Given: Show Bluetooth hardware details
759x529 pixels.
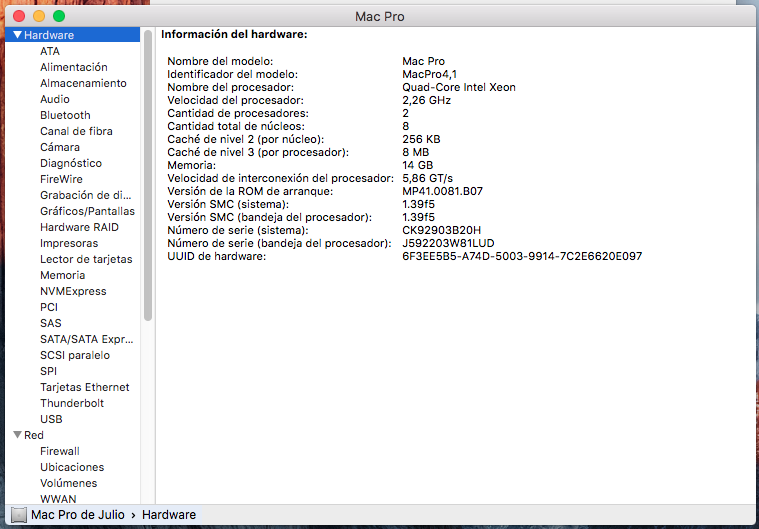Looking at the screenshot, I should [x=65, y=115].
